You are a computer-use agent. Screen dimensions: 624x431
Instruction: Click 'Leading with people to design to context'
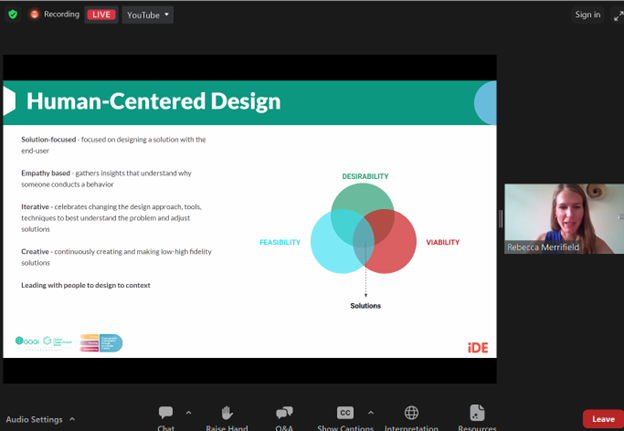tap(86, 285)
